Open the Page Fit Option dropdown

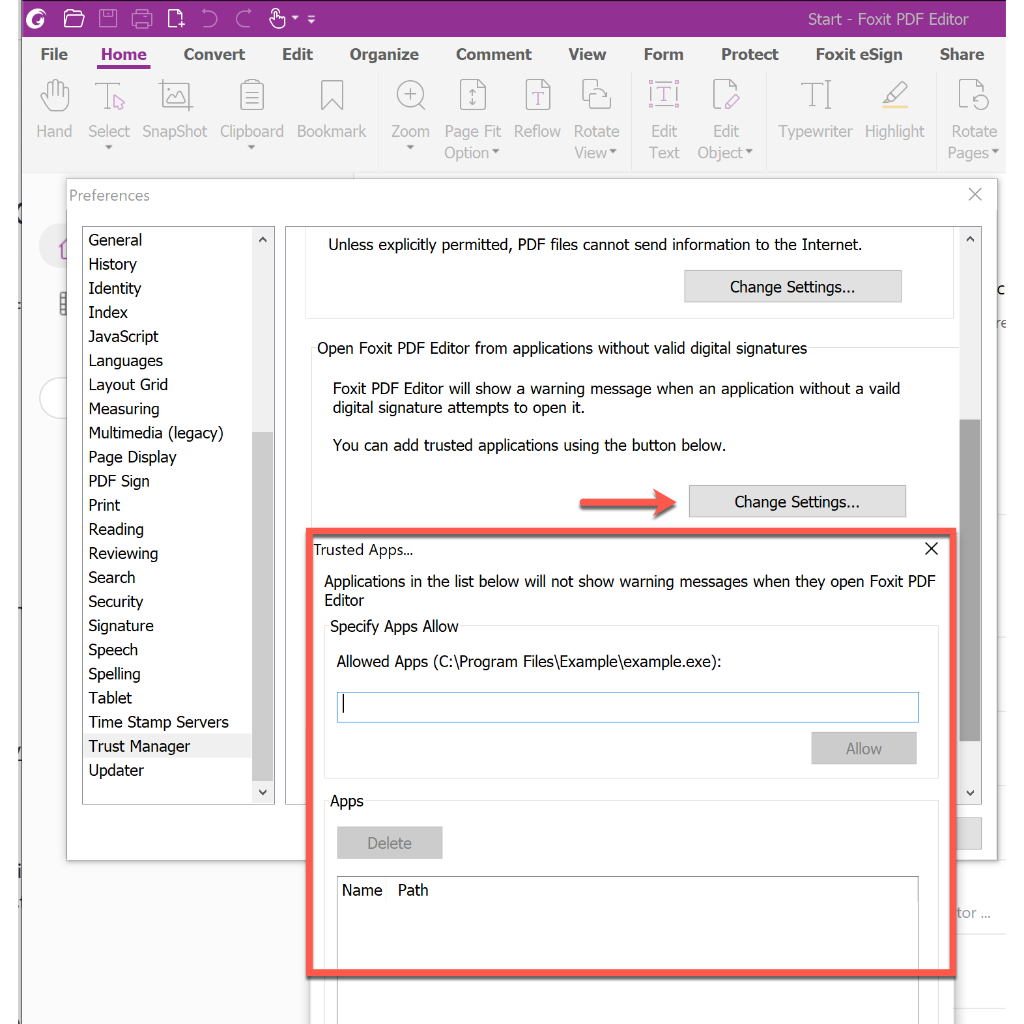click(472, 142)
